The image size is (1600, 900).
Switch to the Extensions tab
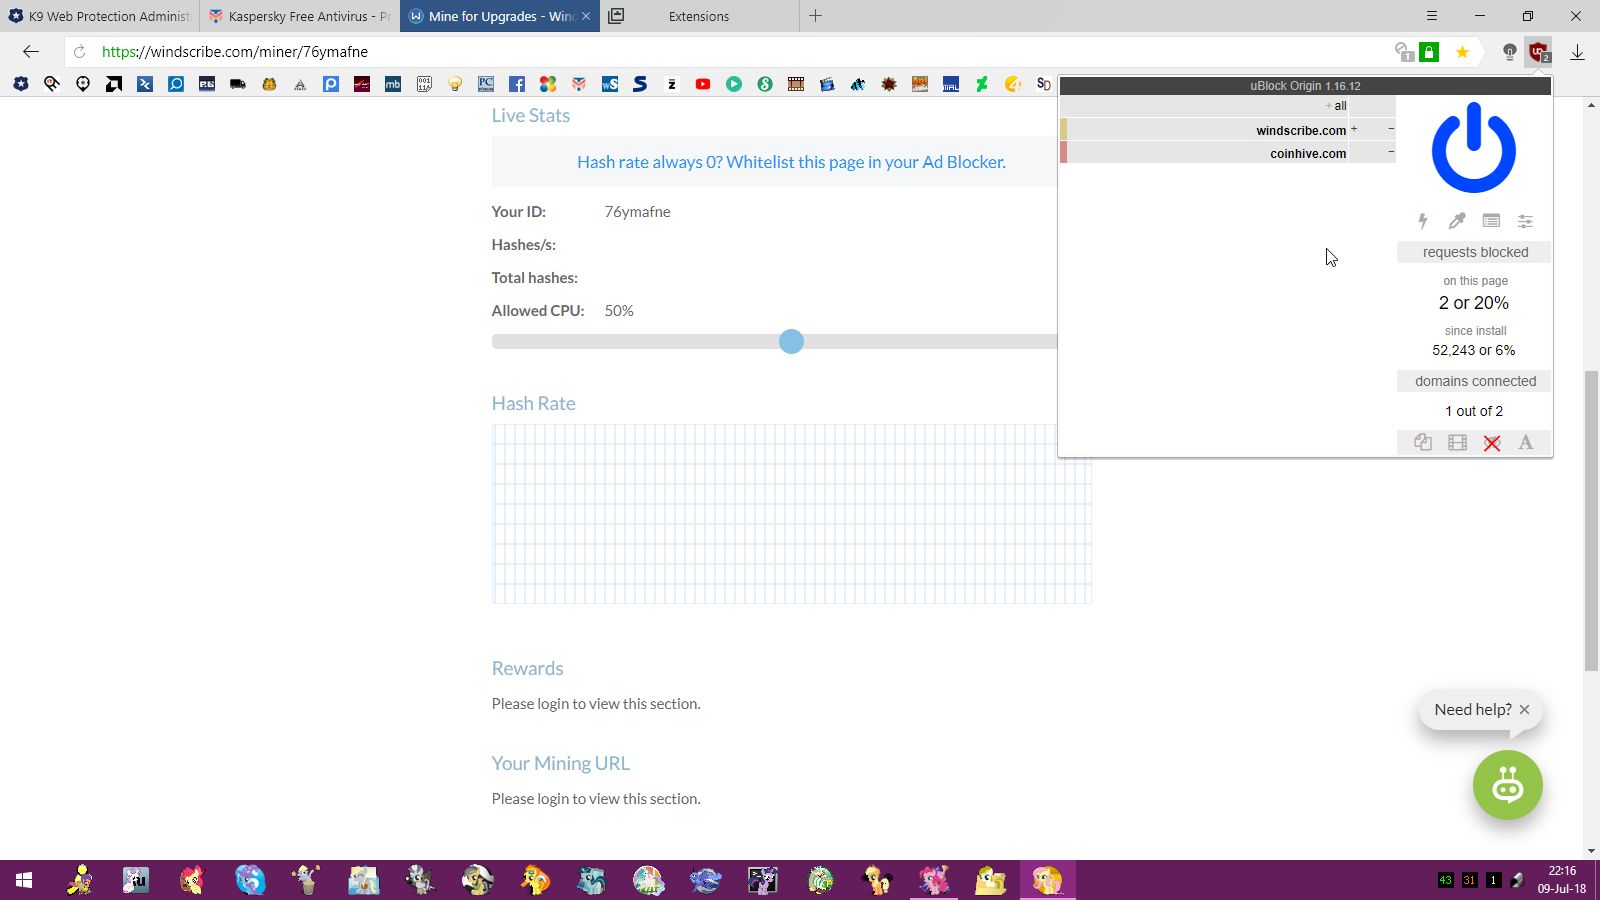tap(699, 16)
